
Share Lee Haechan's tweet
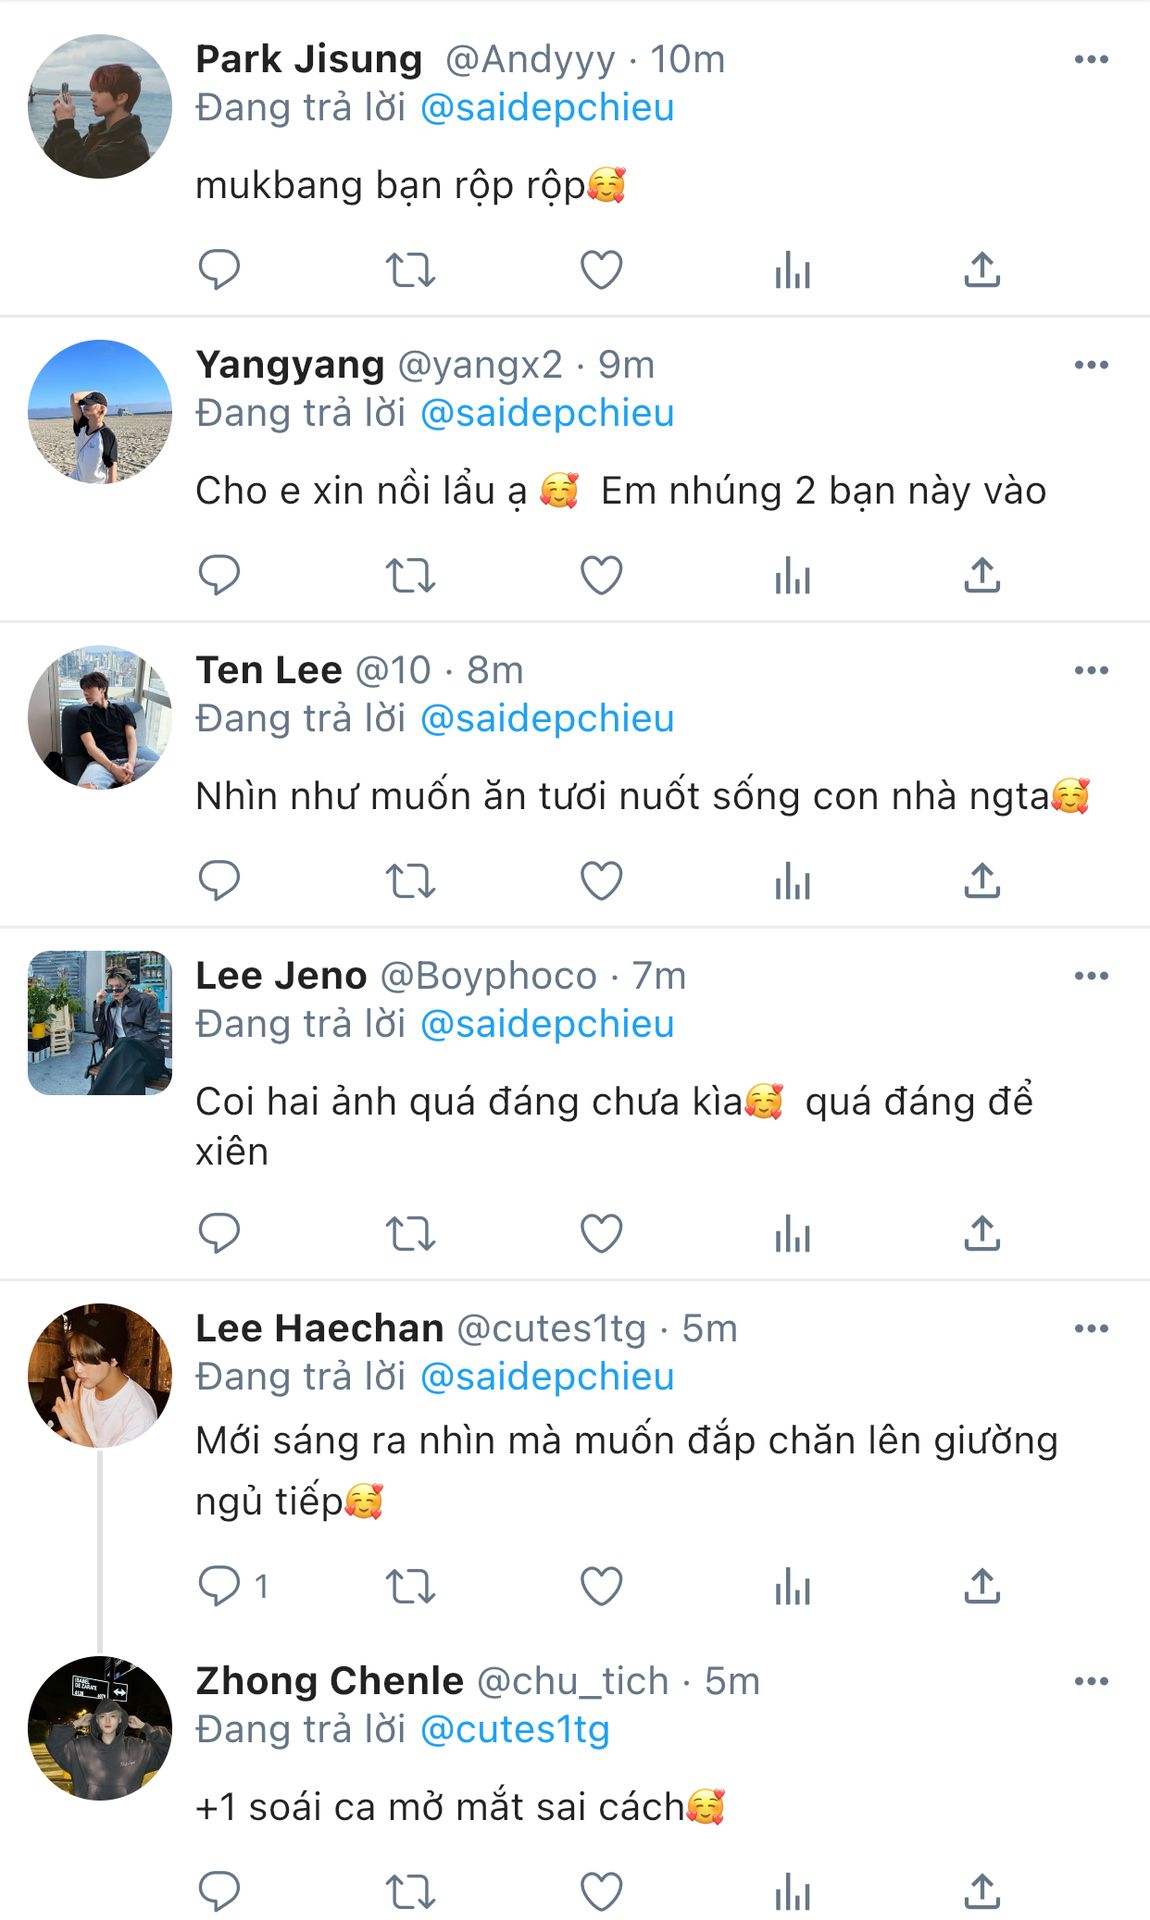[982, 1586]
